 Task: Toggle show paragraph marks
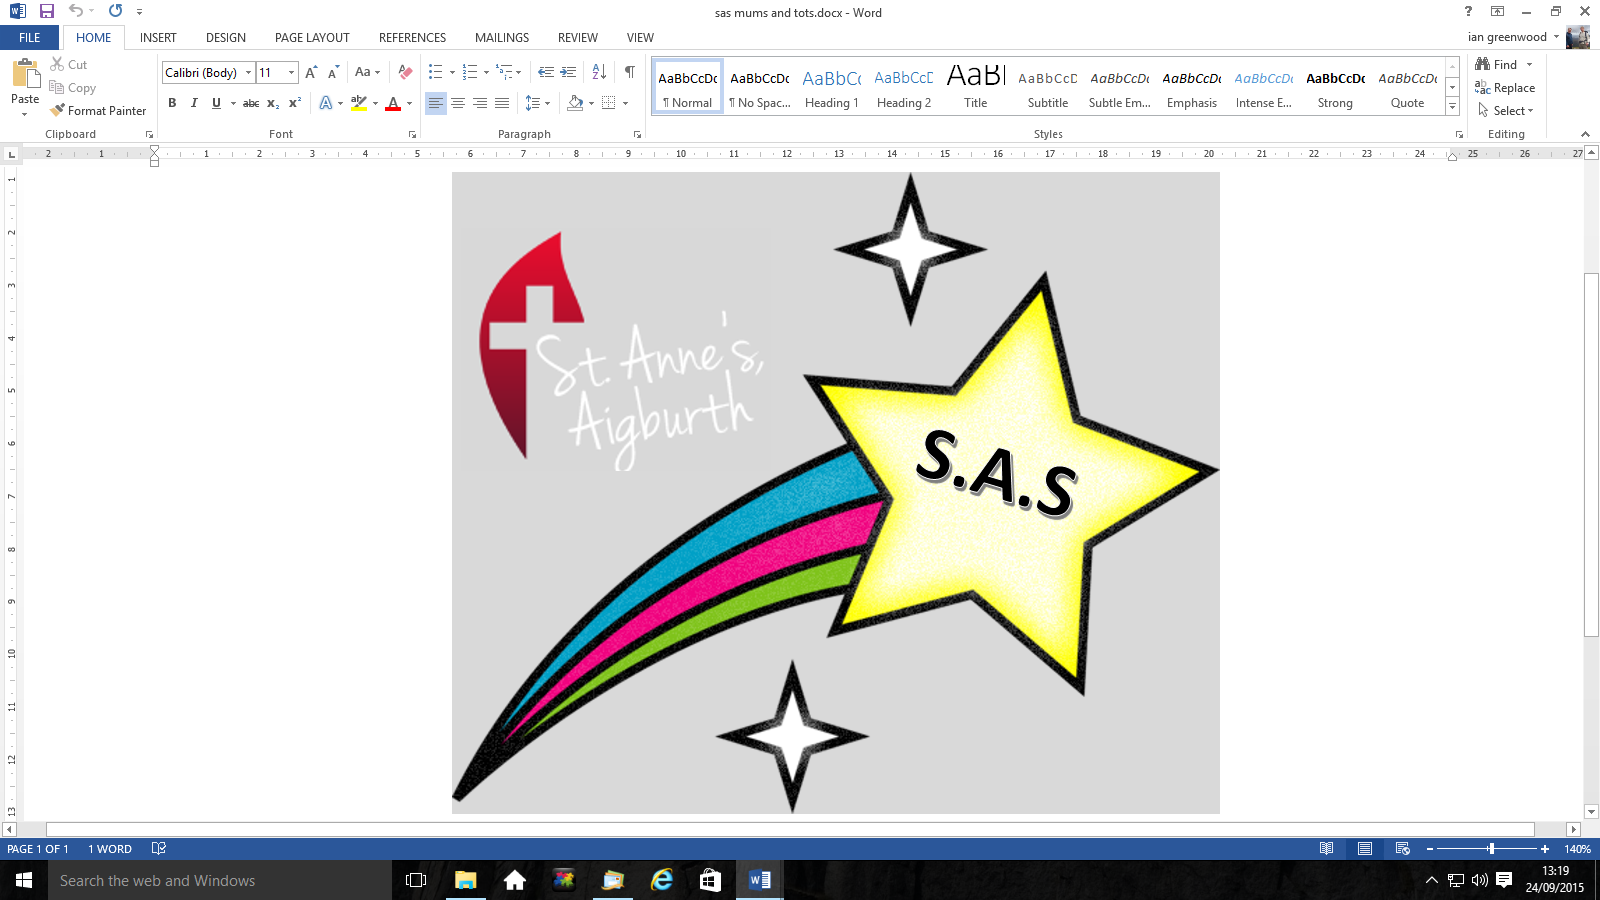(630, 72)
